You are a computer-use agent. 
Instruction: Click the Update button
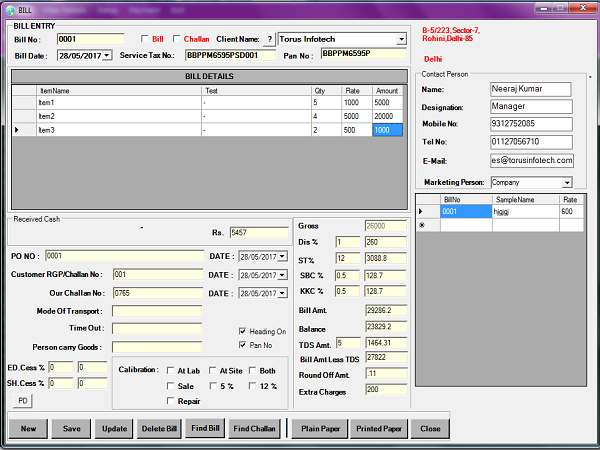[114, 429]
